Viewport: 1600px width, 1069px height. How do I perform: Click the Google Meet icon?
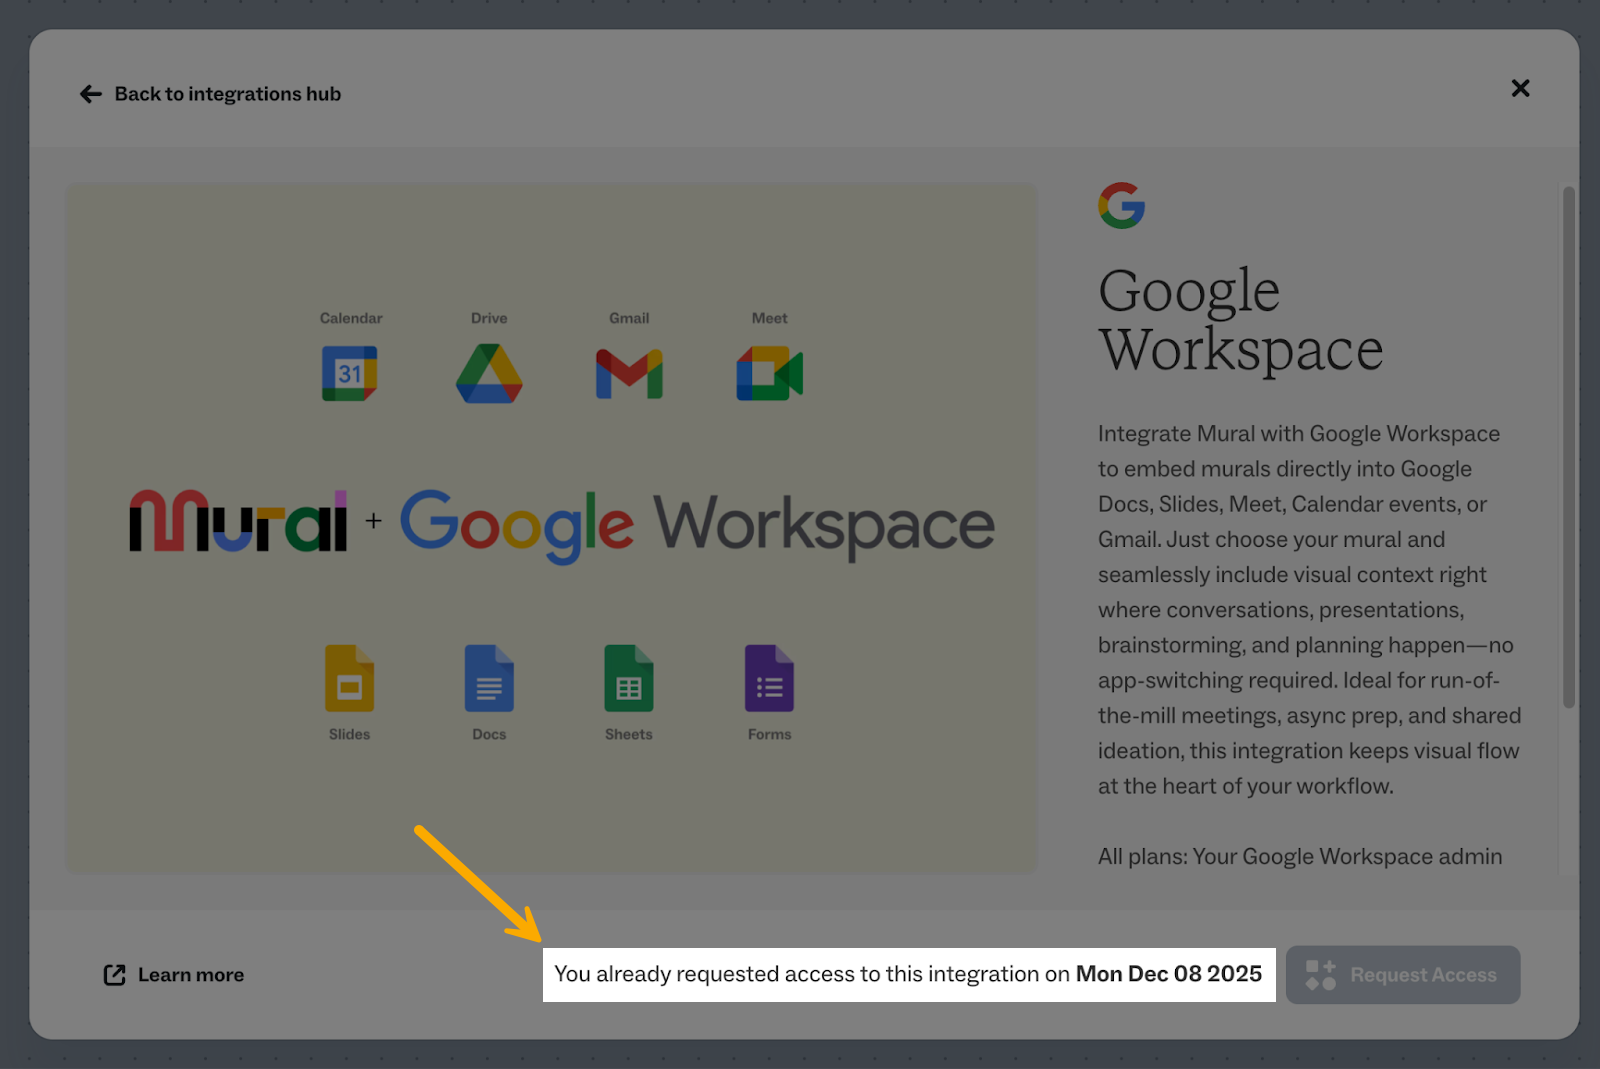pos(770,374)
